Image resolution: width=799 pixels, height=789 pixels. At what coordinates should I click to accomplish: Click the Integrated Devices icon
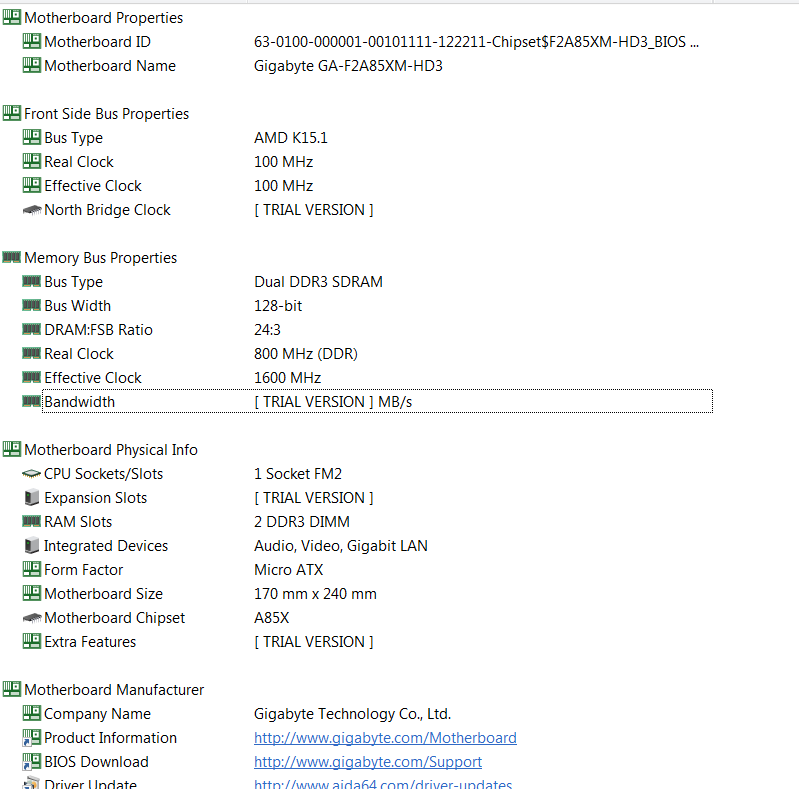tap(32, 545)
